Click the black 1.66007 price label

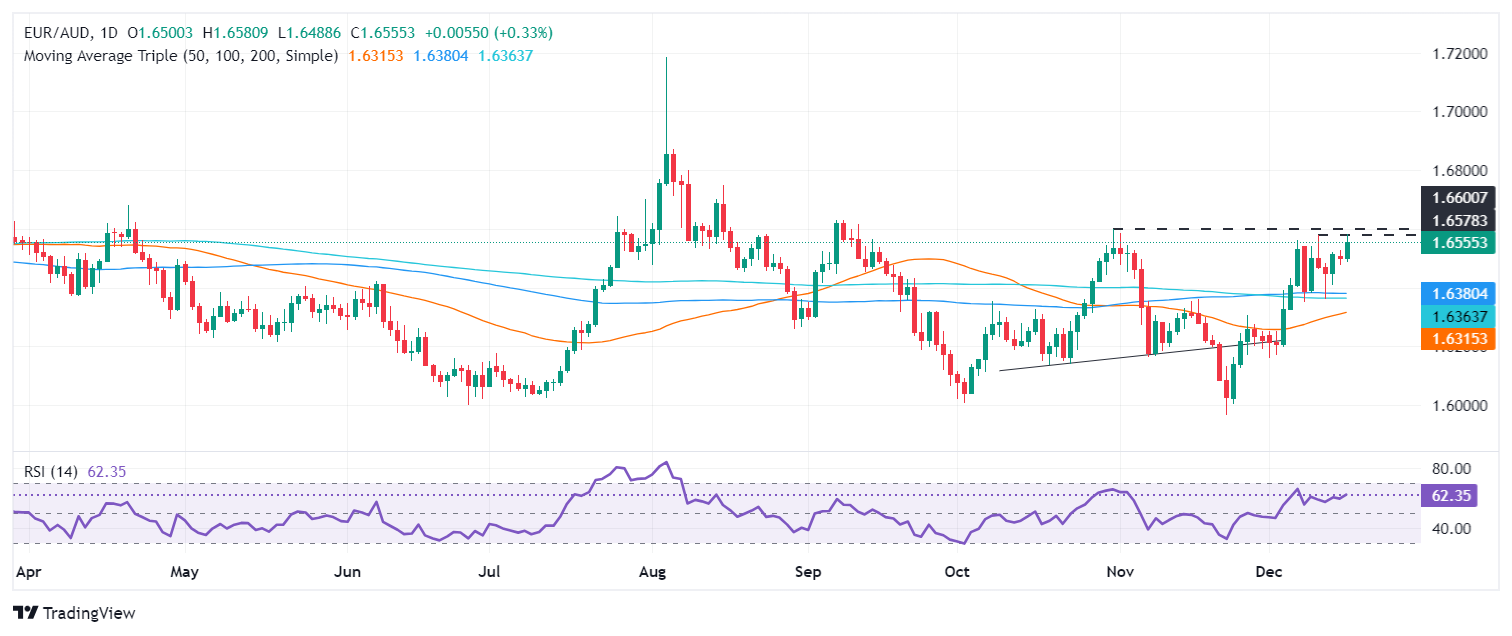coord(1461,199)
